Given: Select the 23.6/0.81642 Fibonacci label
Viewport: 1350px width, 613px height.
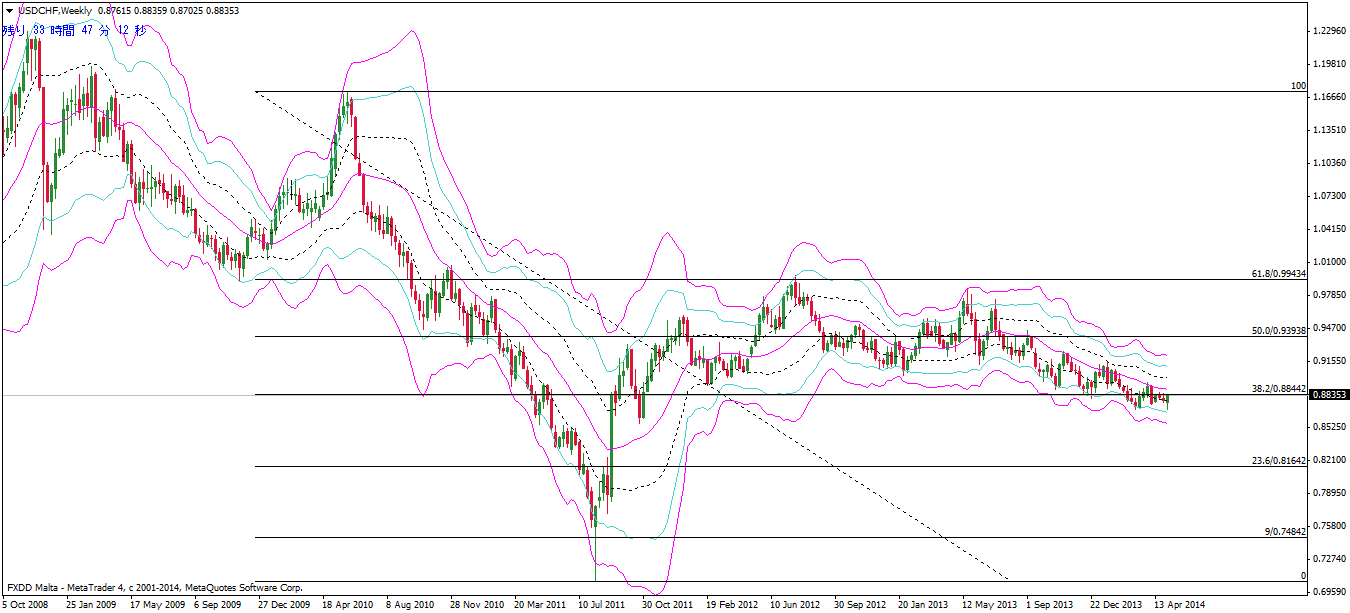Looking at the screenshot, I should point(1279,460).
